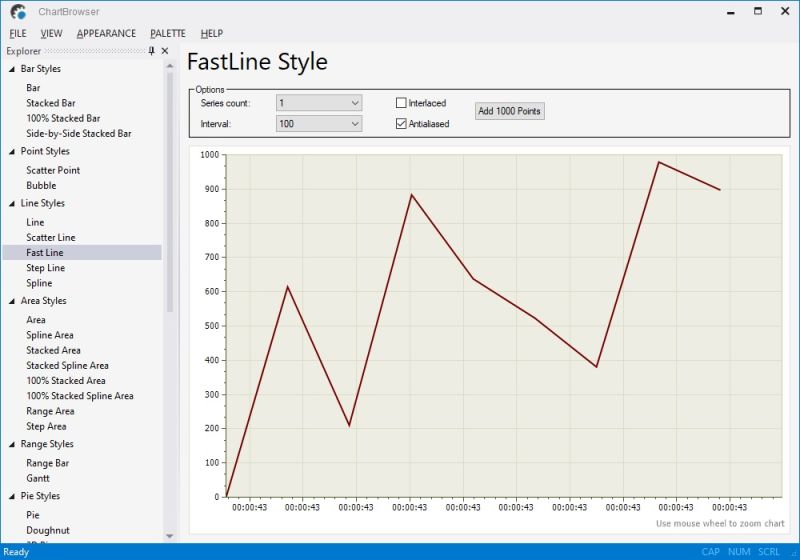Image resolution: width=800 pixels, height=560 pixels.
Task: Collapse the Pie Styles group
Action: [x=12, y=496]
